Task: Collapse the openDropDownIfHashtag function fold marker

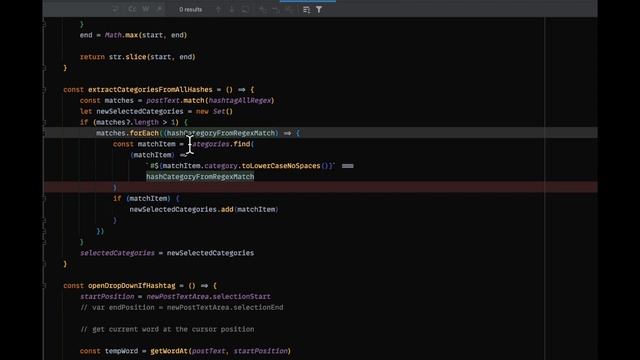Action: tap(44, 286)
